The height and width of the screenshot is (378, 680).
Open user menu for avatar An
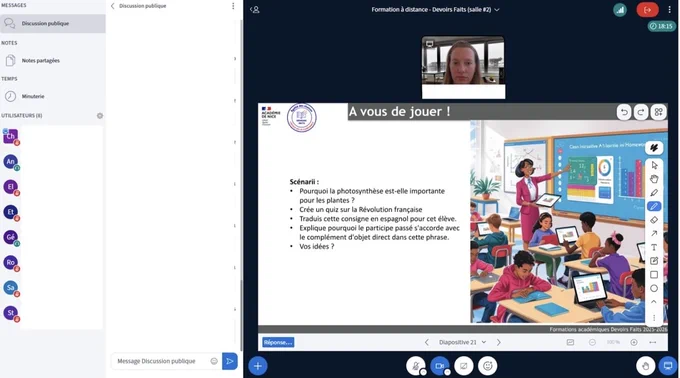point(10,161)
